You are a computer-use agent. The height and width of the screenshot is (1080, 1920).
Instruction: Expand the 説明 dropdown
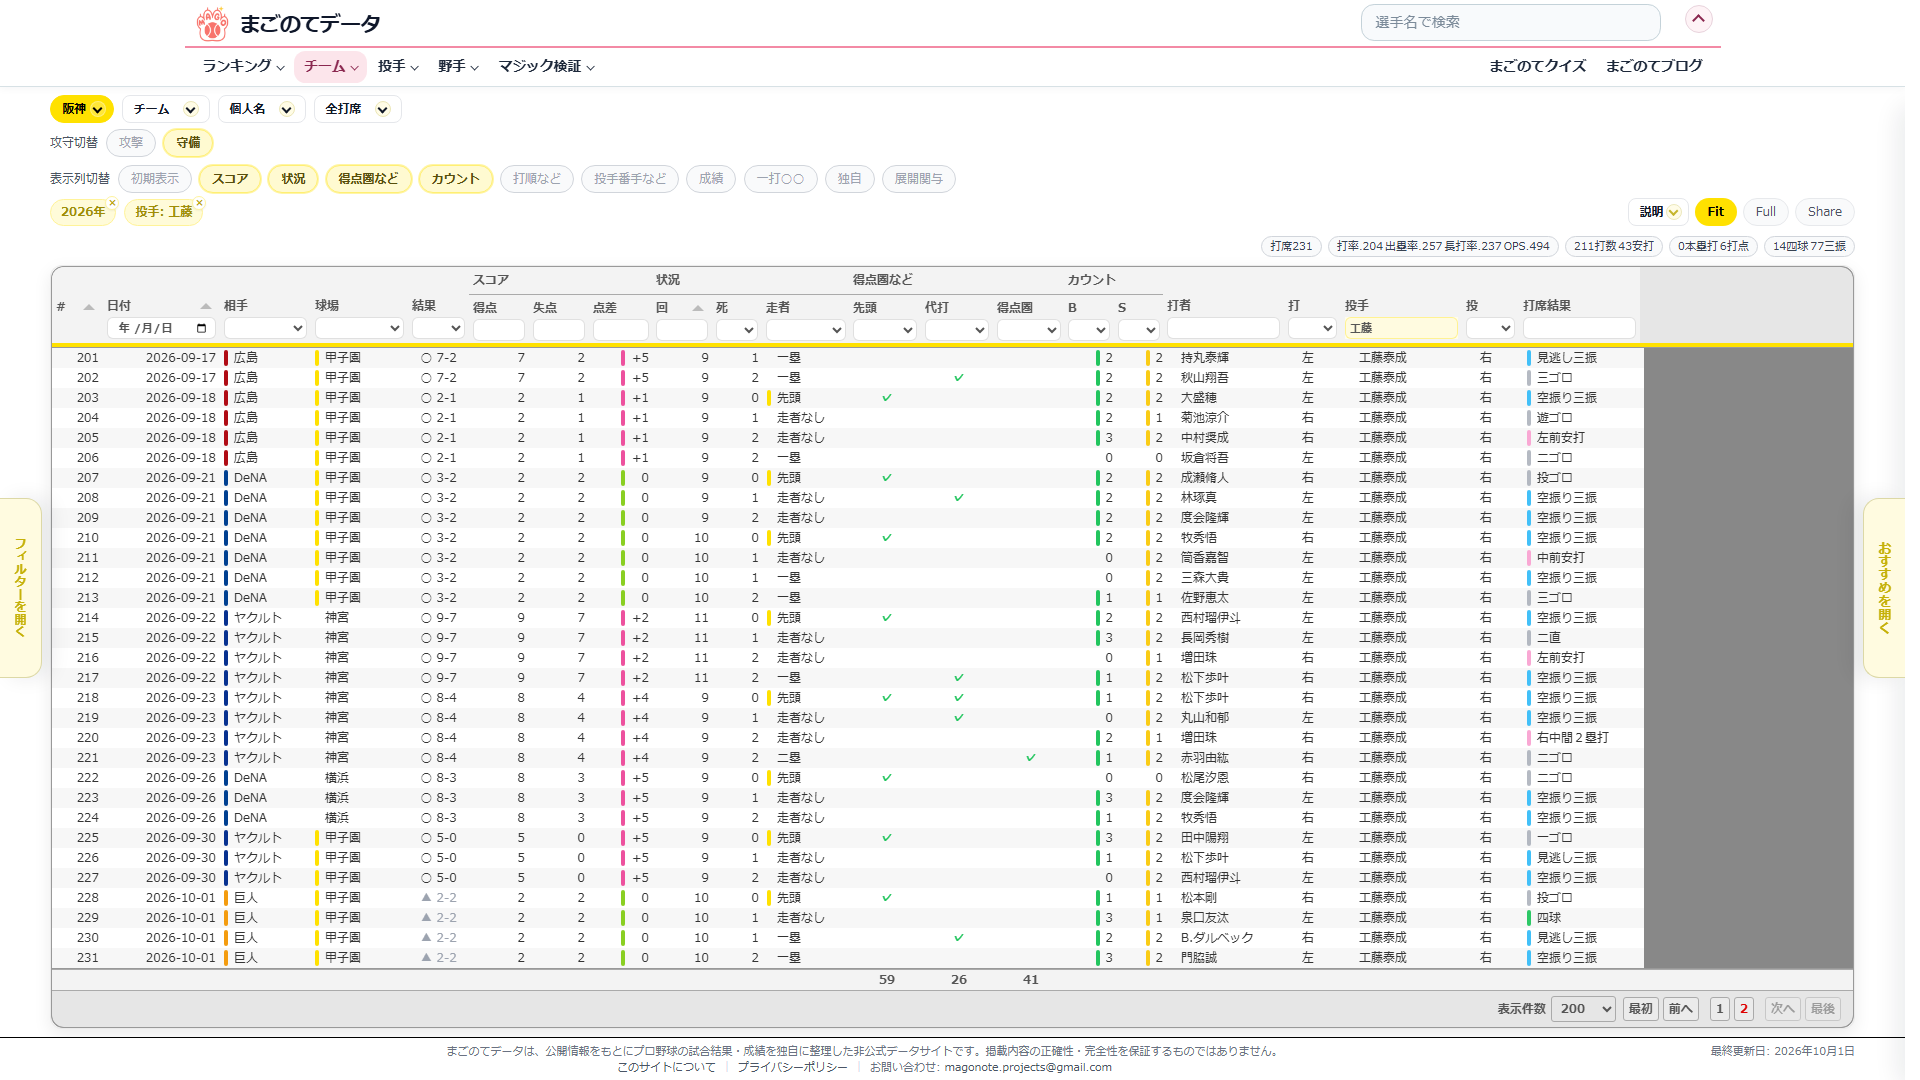click(1659, 212)
